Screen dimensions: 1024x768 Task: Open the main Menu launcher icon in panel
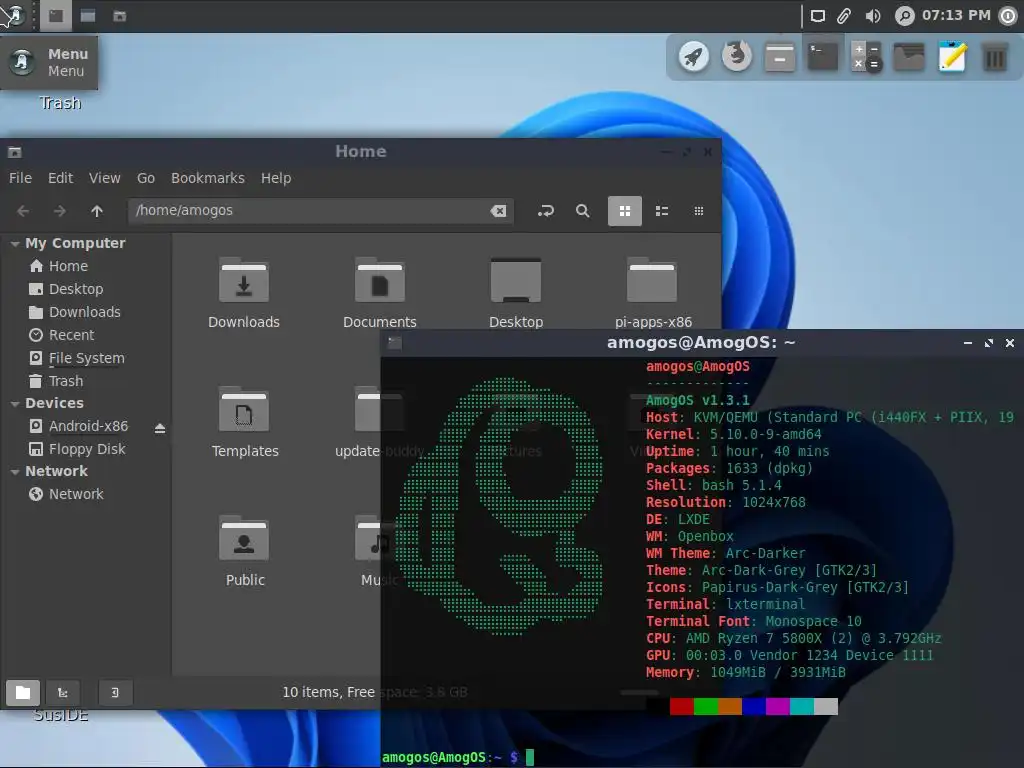click(x=14, y=16)
